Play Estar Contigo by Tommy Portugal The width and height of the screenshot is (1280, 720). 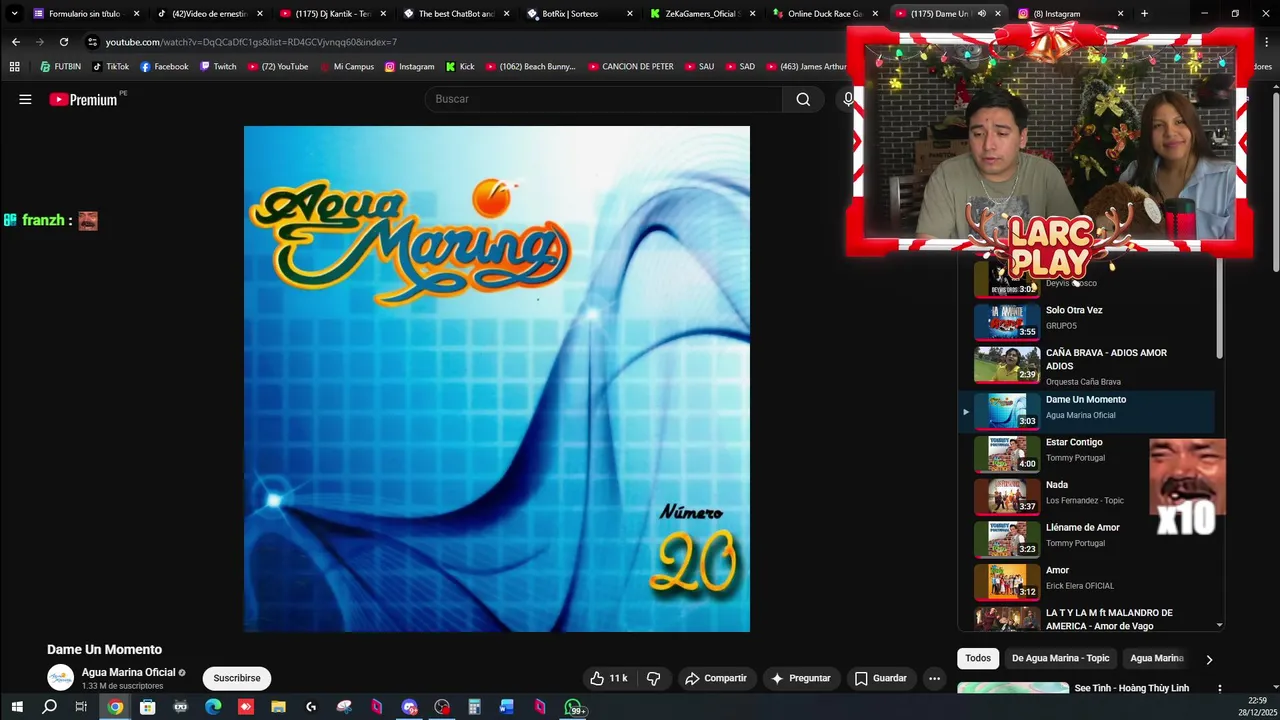coord(1087,453)
